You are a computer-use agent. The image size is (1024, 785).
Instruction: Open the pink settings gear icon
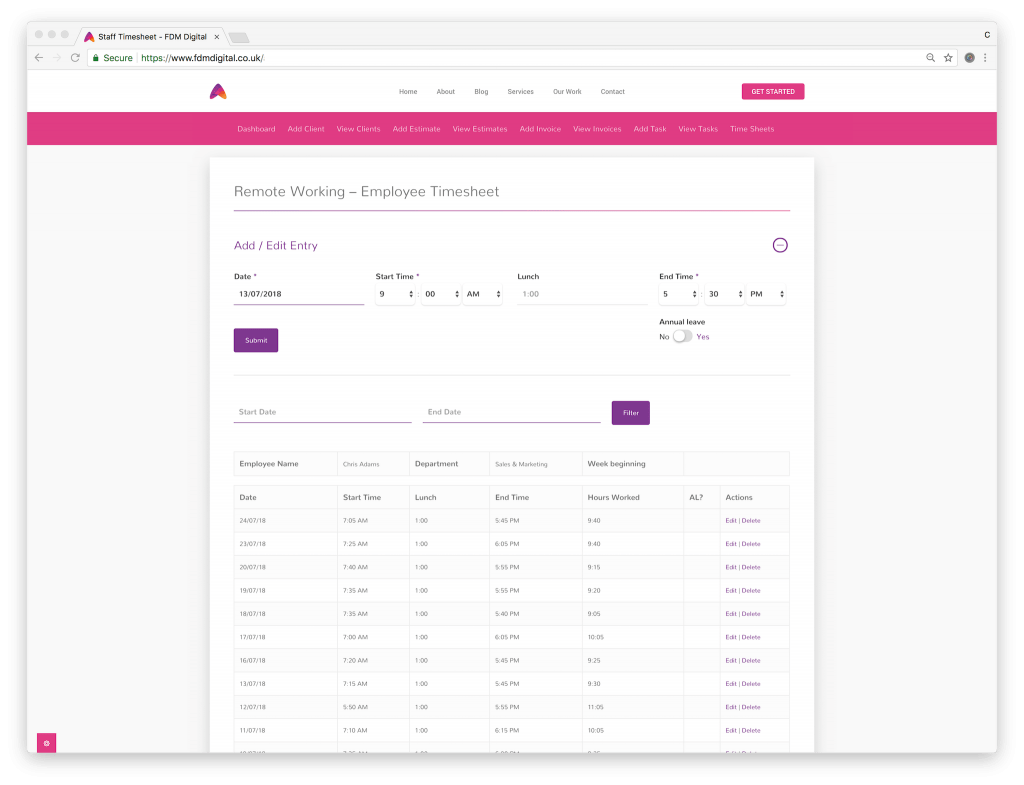click(x=46, y=743)
